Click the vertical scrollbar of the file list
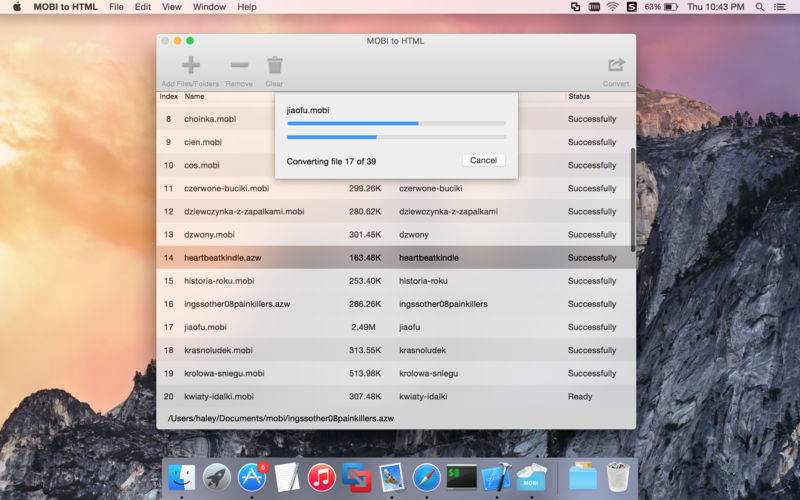Image resolution: width=800 pixels, height=500 pixels. pyautogui.click(x=633, y=199)
